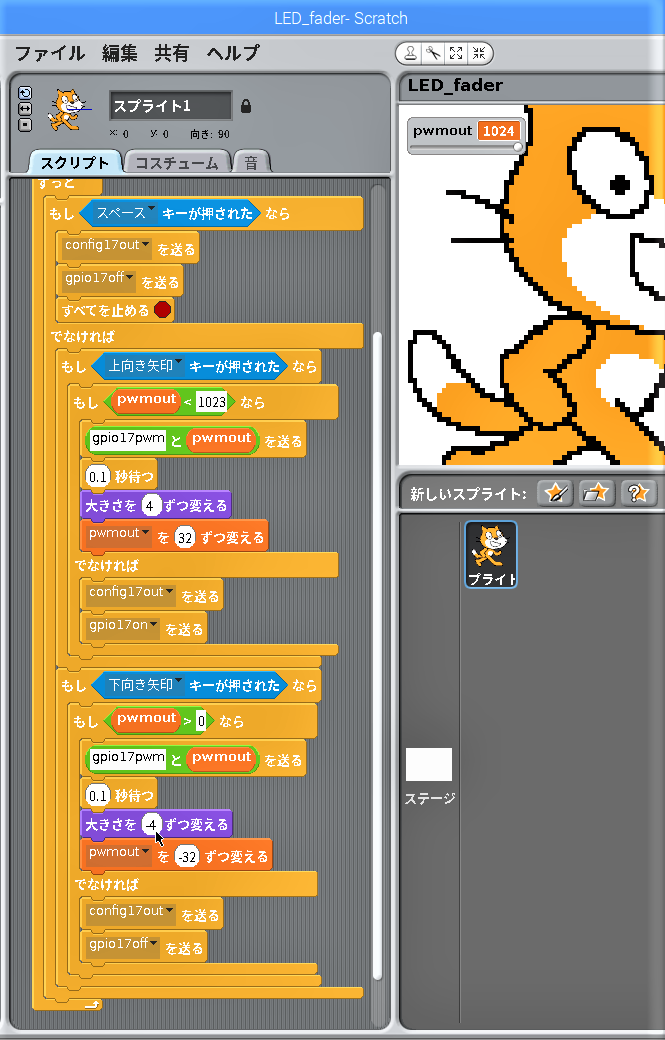Select the shrink sprite tool
This screenshot has width=665, height=1040.
pyautogui.click(x=479, y=54)
